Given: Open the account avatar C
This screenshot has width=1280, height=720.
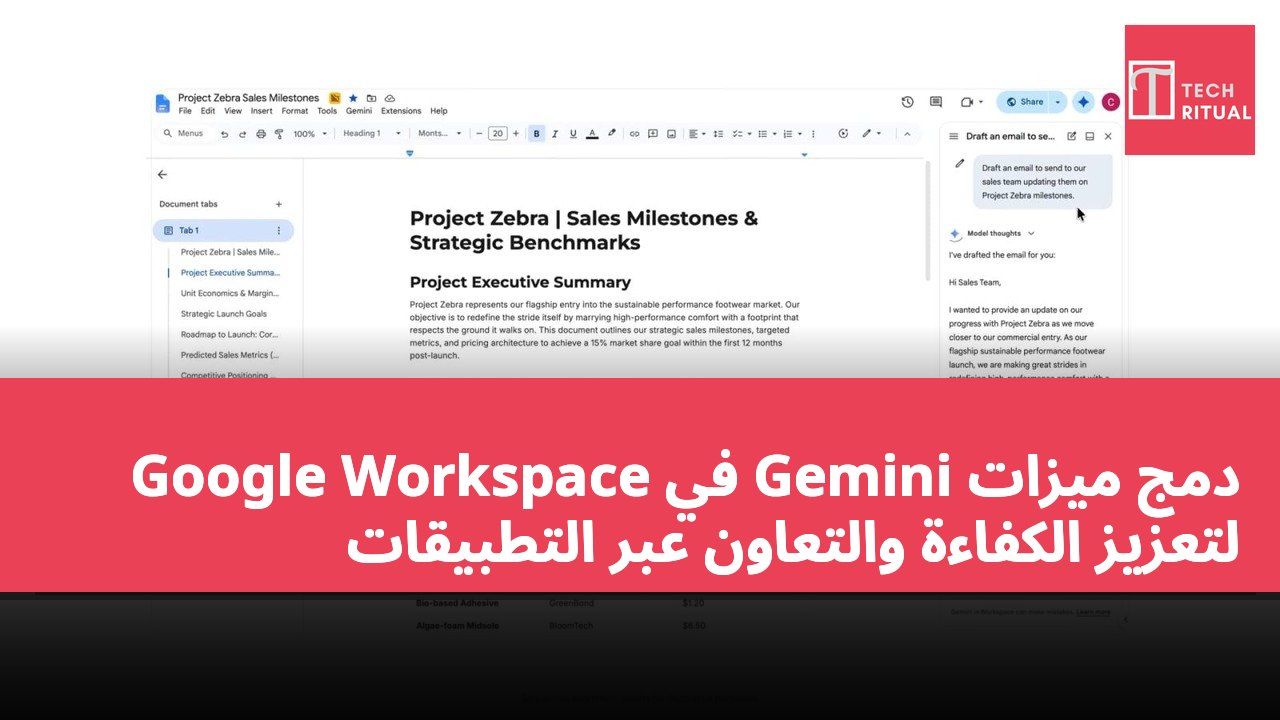Looking at the screenshot, I should pyautogui.click(x=1110, y=102).
